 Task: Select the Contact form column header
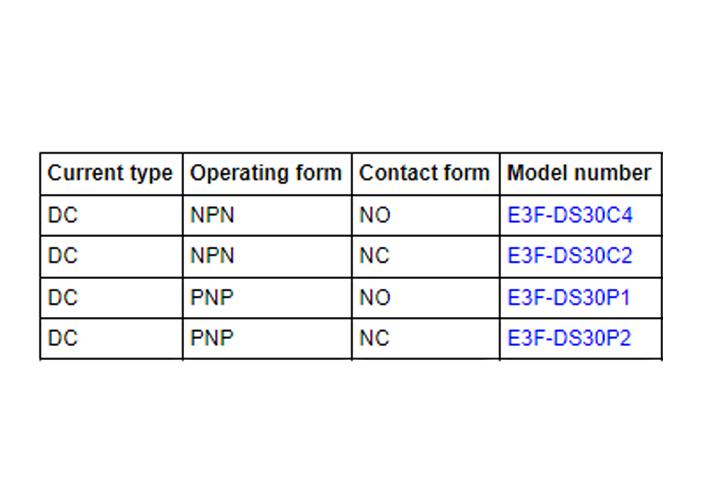click(424, 173)
